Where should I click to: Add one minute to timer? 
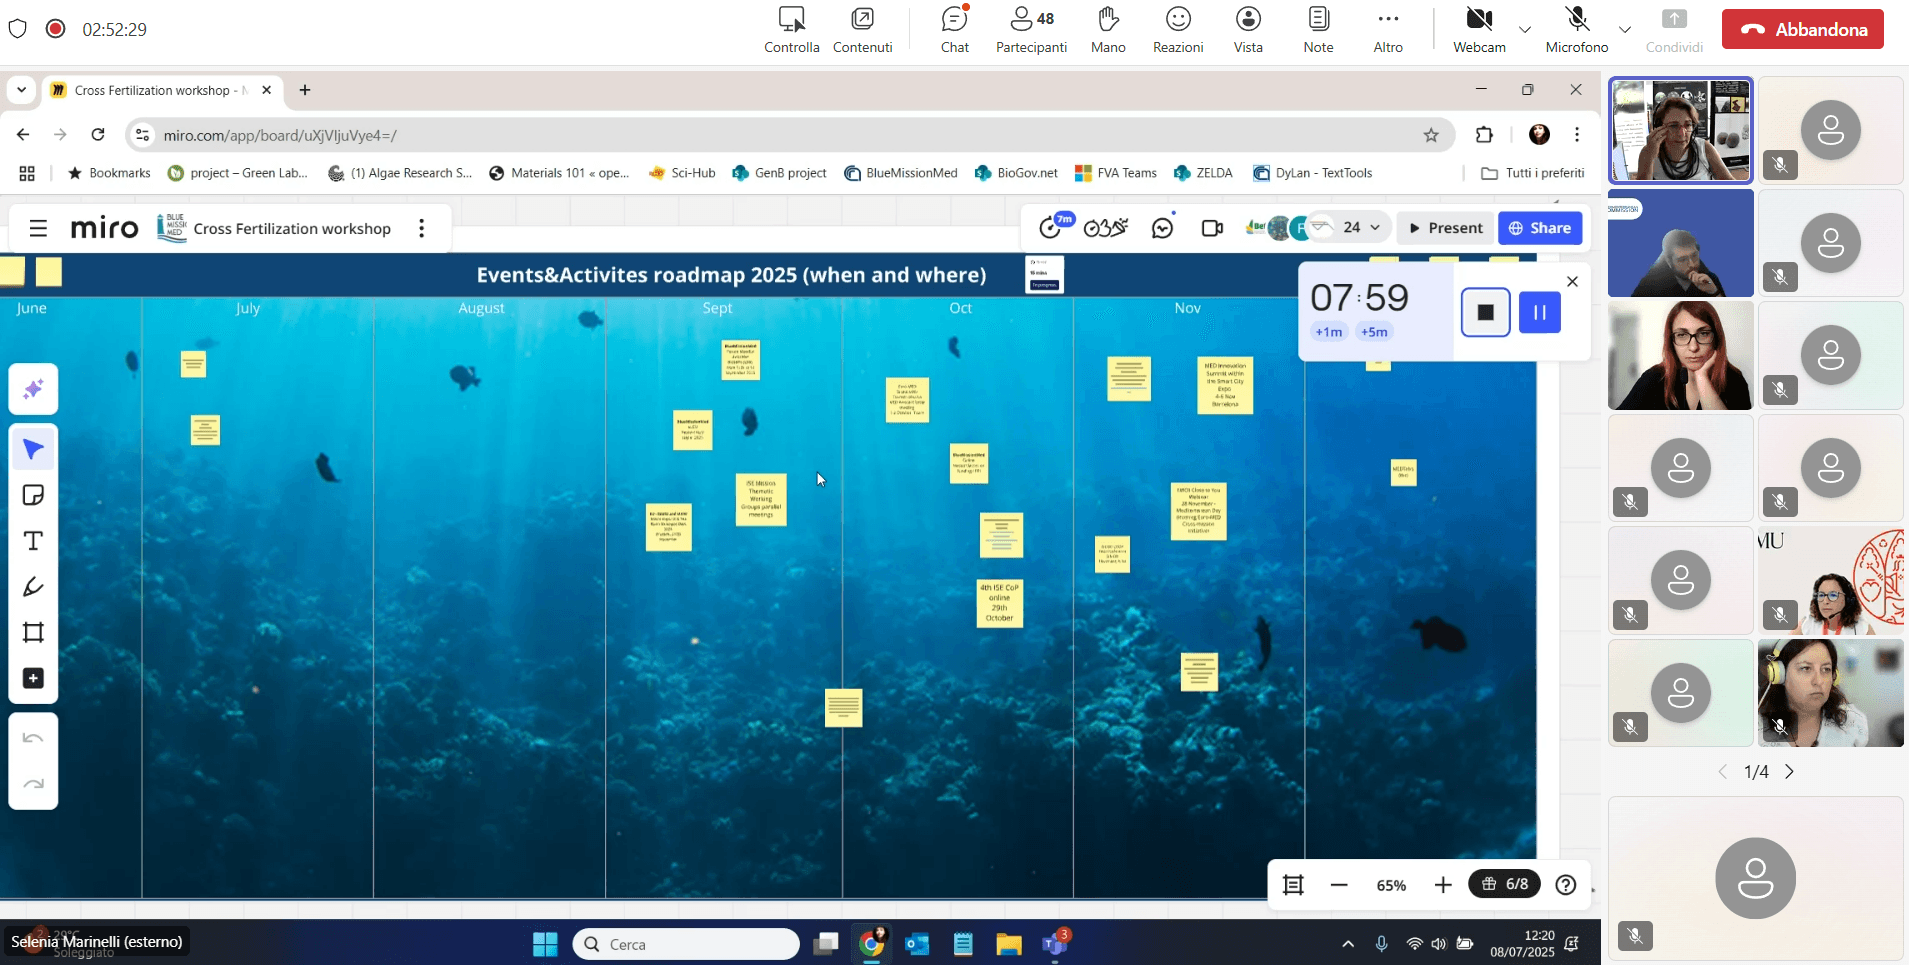pos(1329,332)
